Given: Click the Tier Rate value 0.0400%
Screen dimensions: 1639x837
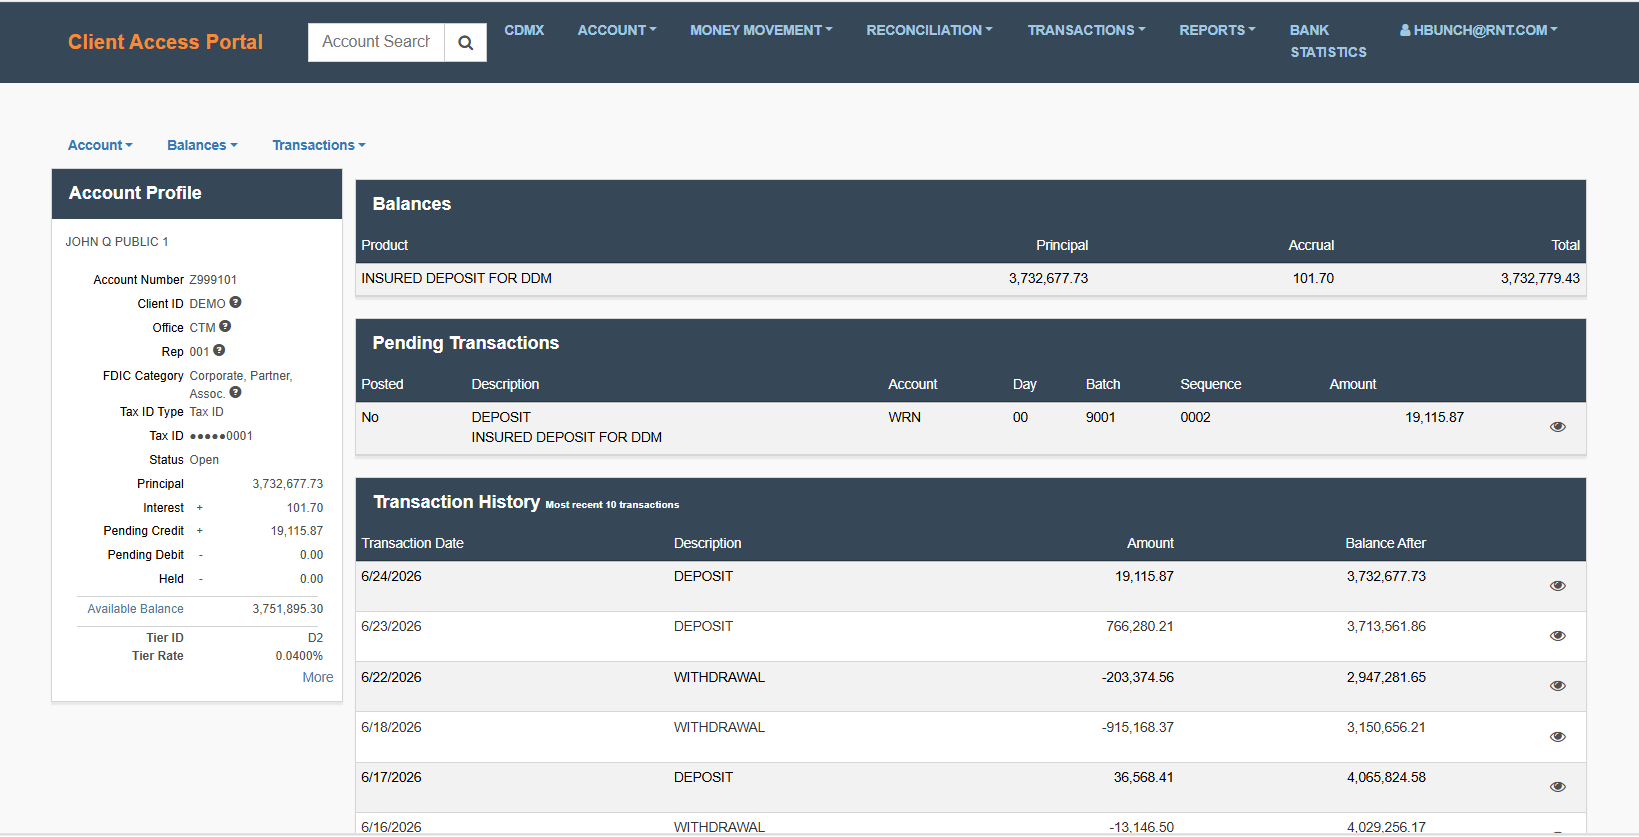Looking at the screenshot, I should click(299, 657).
